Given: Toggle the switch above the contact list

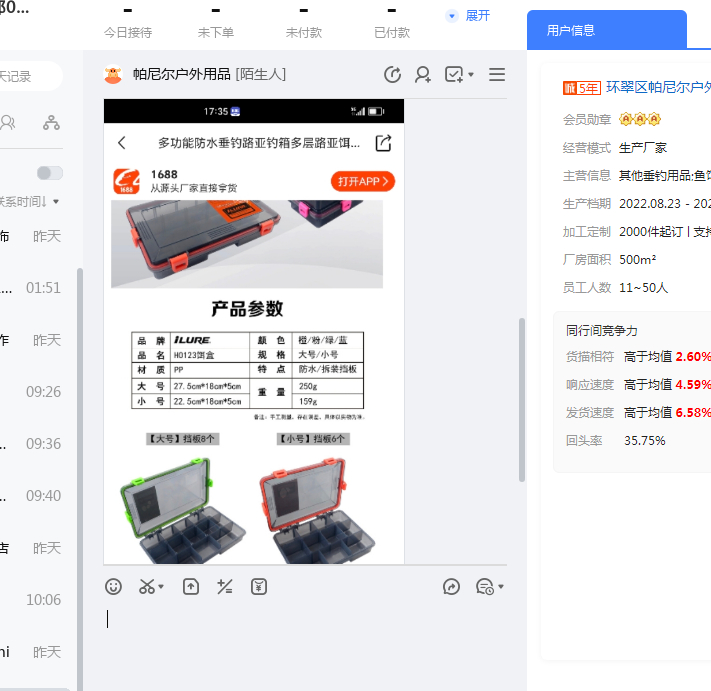Looking at the screenshot, I should [x=50, y=173].
